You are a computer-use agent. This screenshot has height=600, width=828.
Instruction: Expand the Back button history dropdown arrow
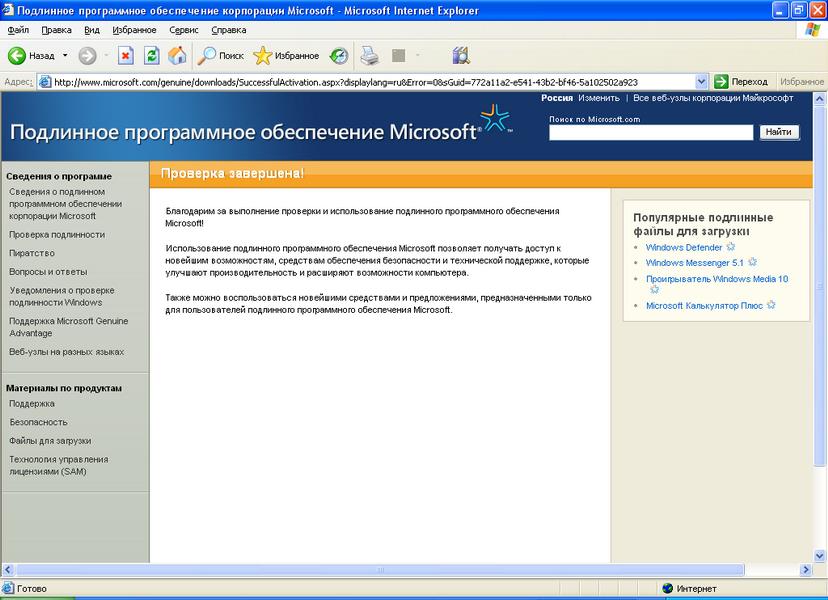pyautogui.click(x=66, y=56)
